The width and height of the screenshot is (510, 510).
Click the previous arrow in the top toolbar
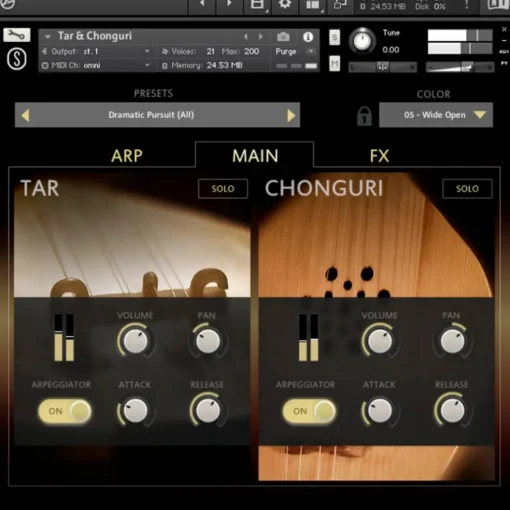coord(202,4)
